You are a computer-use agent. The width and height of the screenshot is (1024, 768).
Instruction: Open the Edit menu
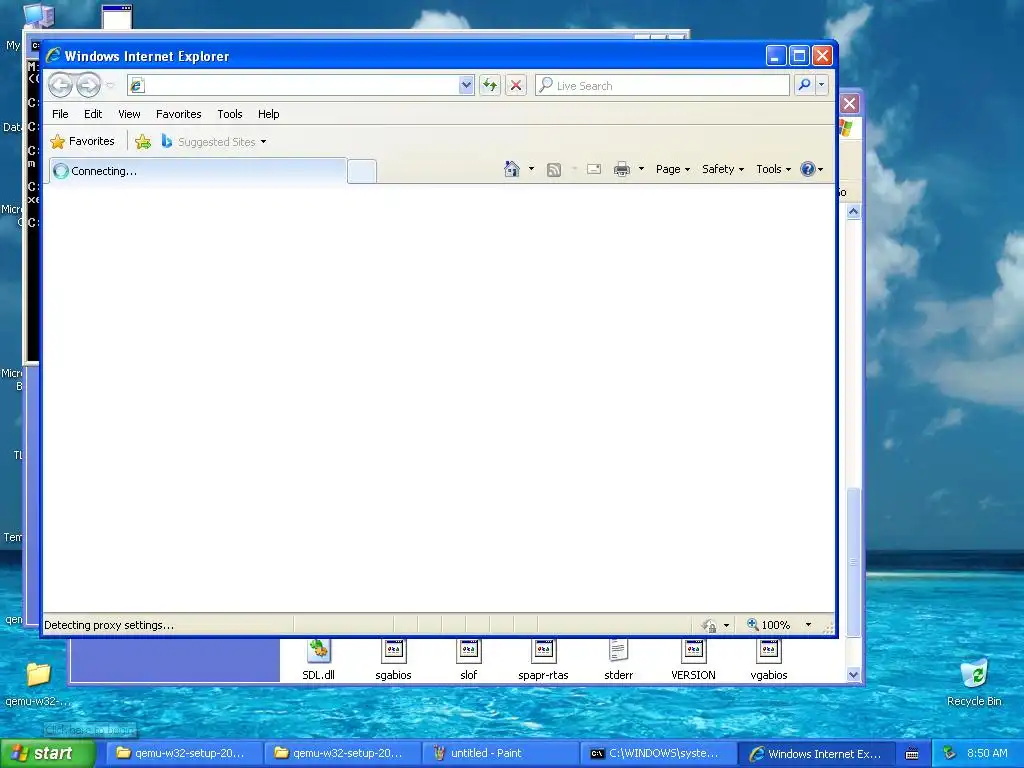click(93, 114)
